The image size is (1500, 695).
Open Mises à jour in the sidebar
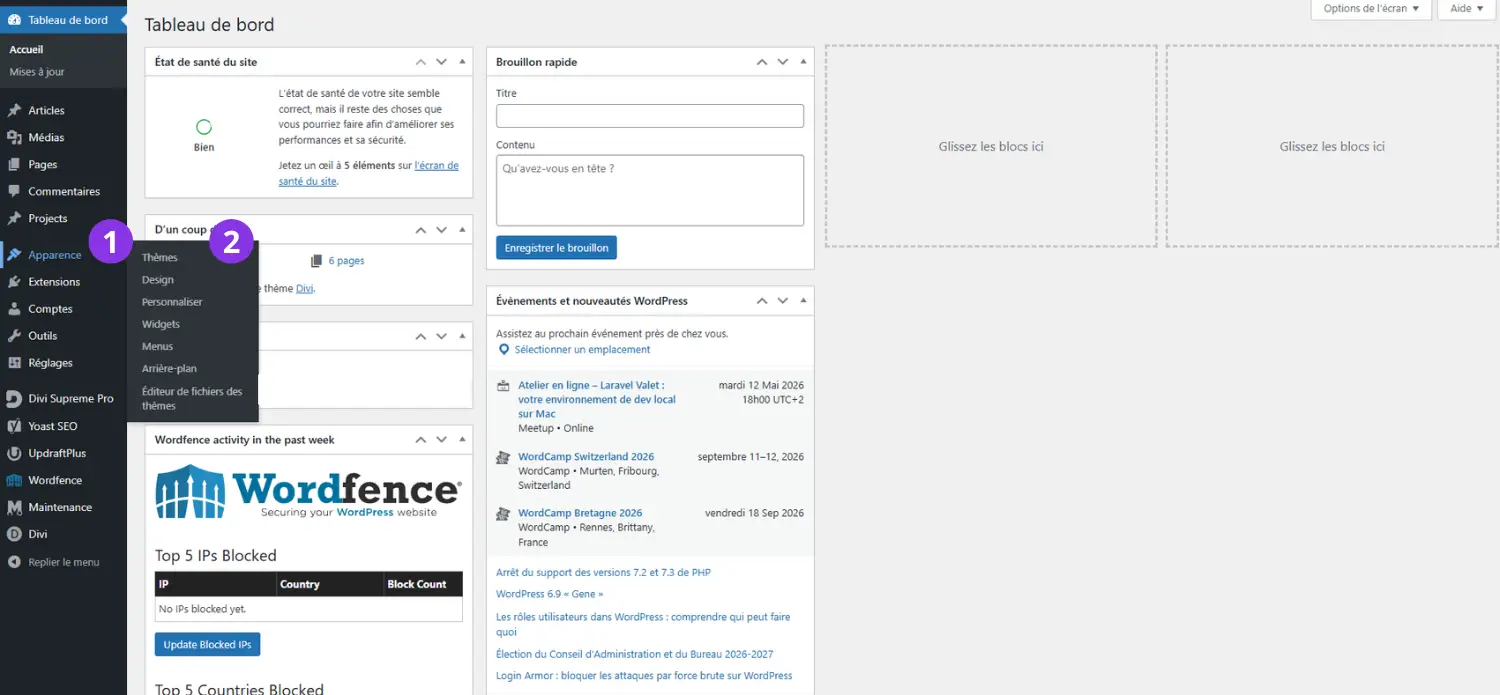[x=37, y=72]
